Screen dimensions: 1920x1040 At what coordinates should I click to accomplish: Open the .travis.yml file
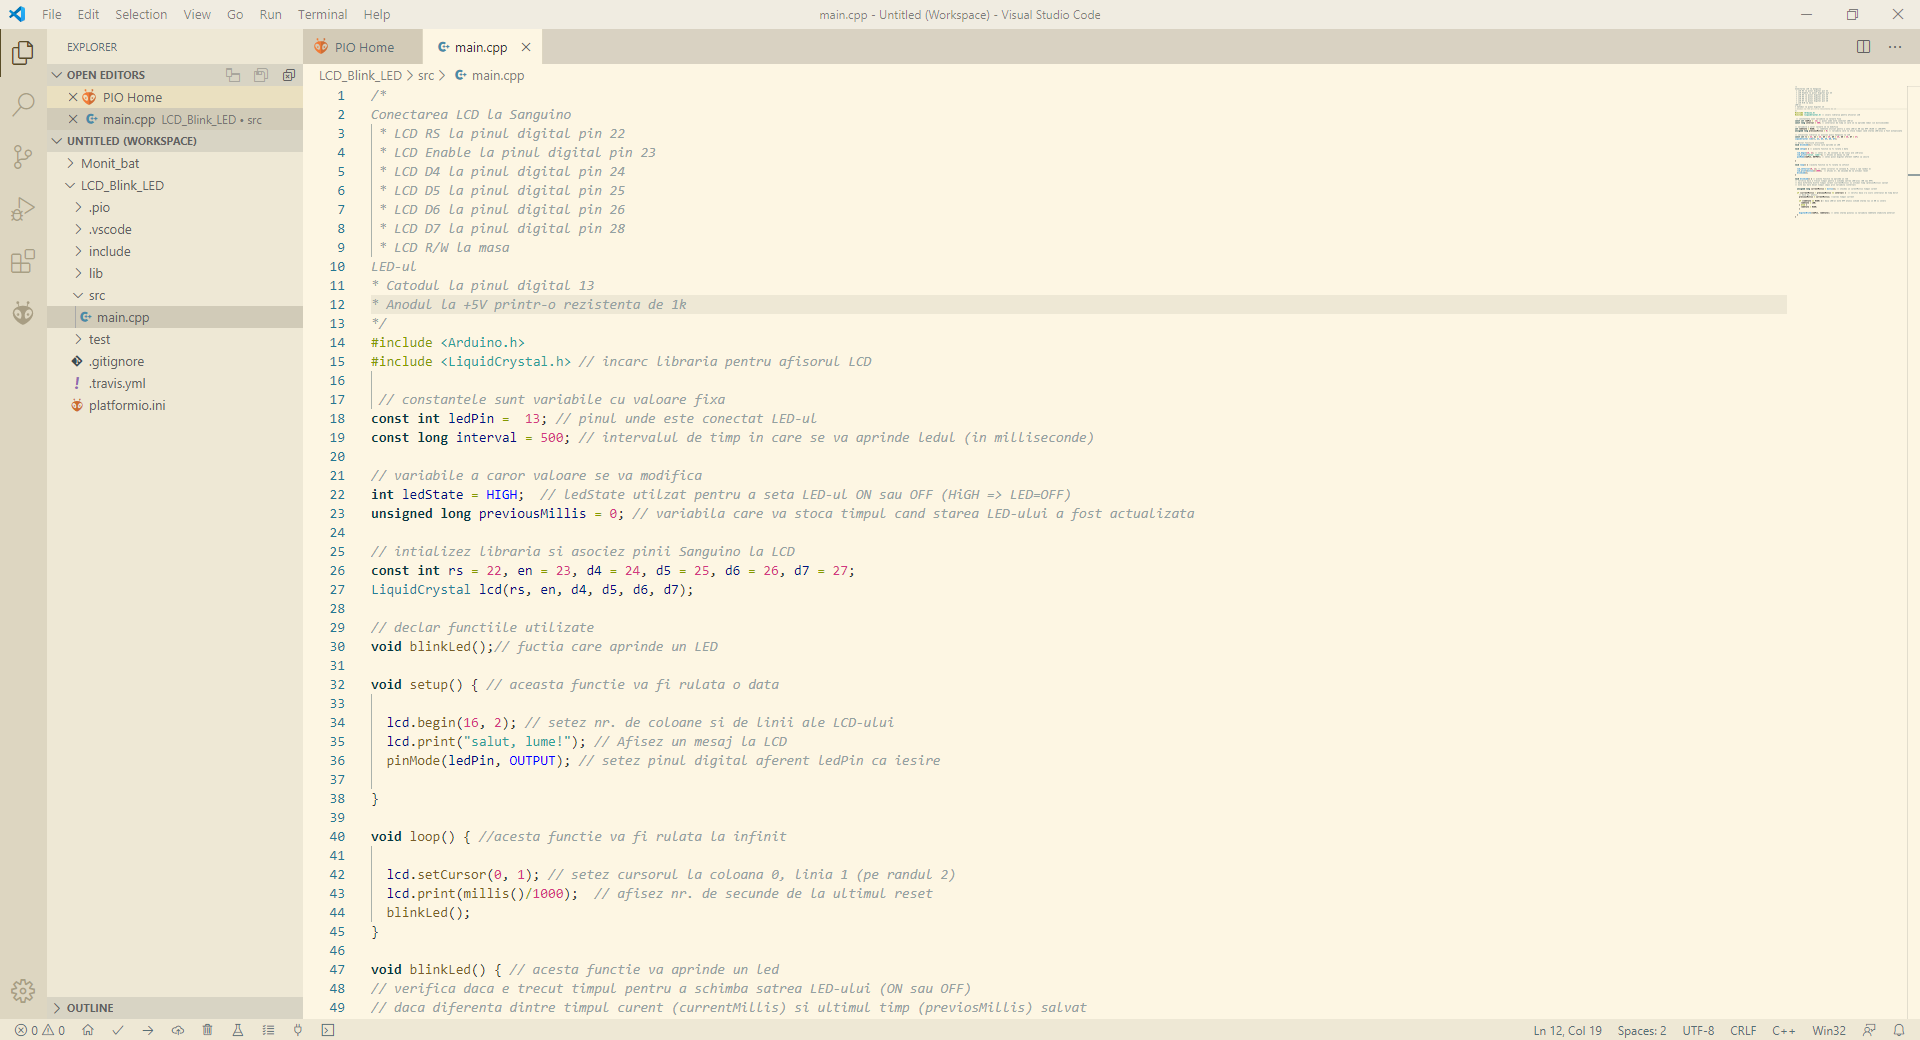point(175,383)
